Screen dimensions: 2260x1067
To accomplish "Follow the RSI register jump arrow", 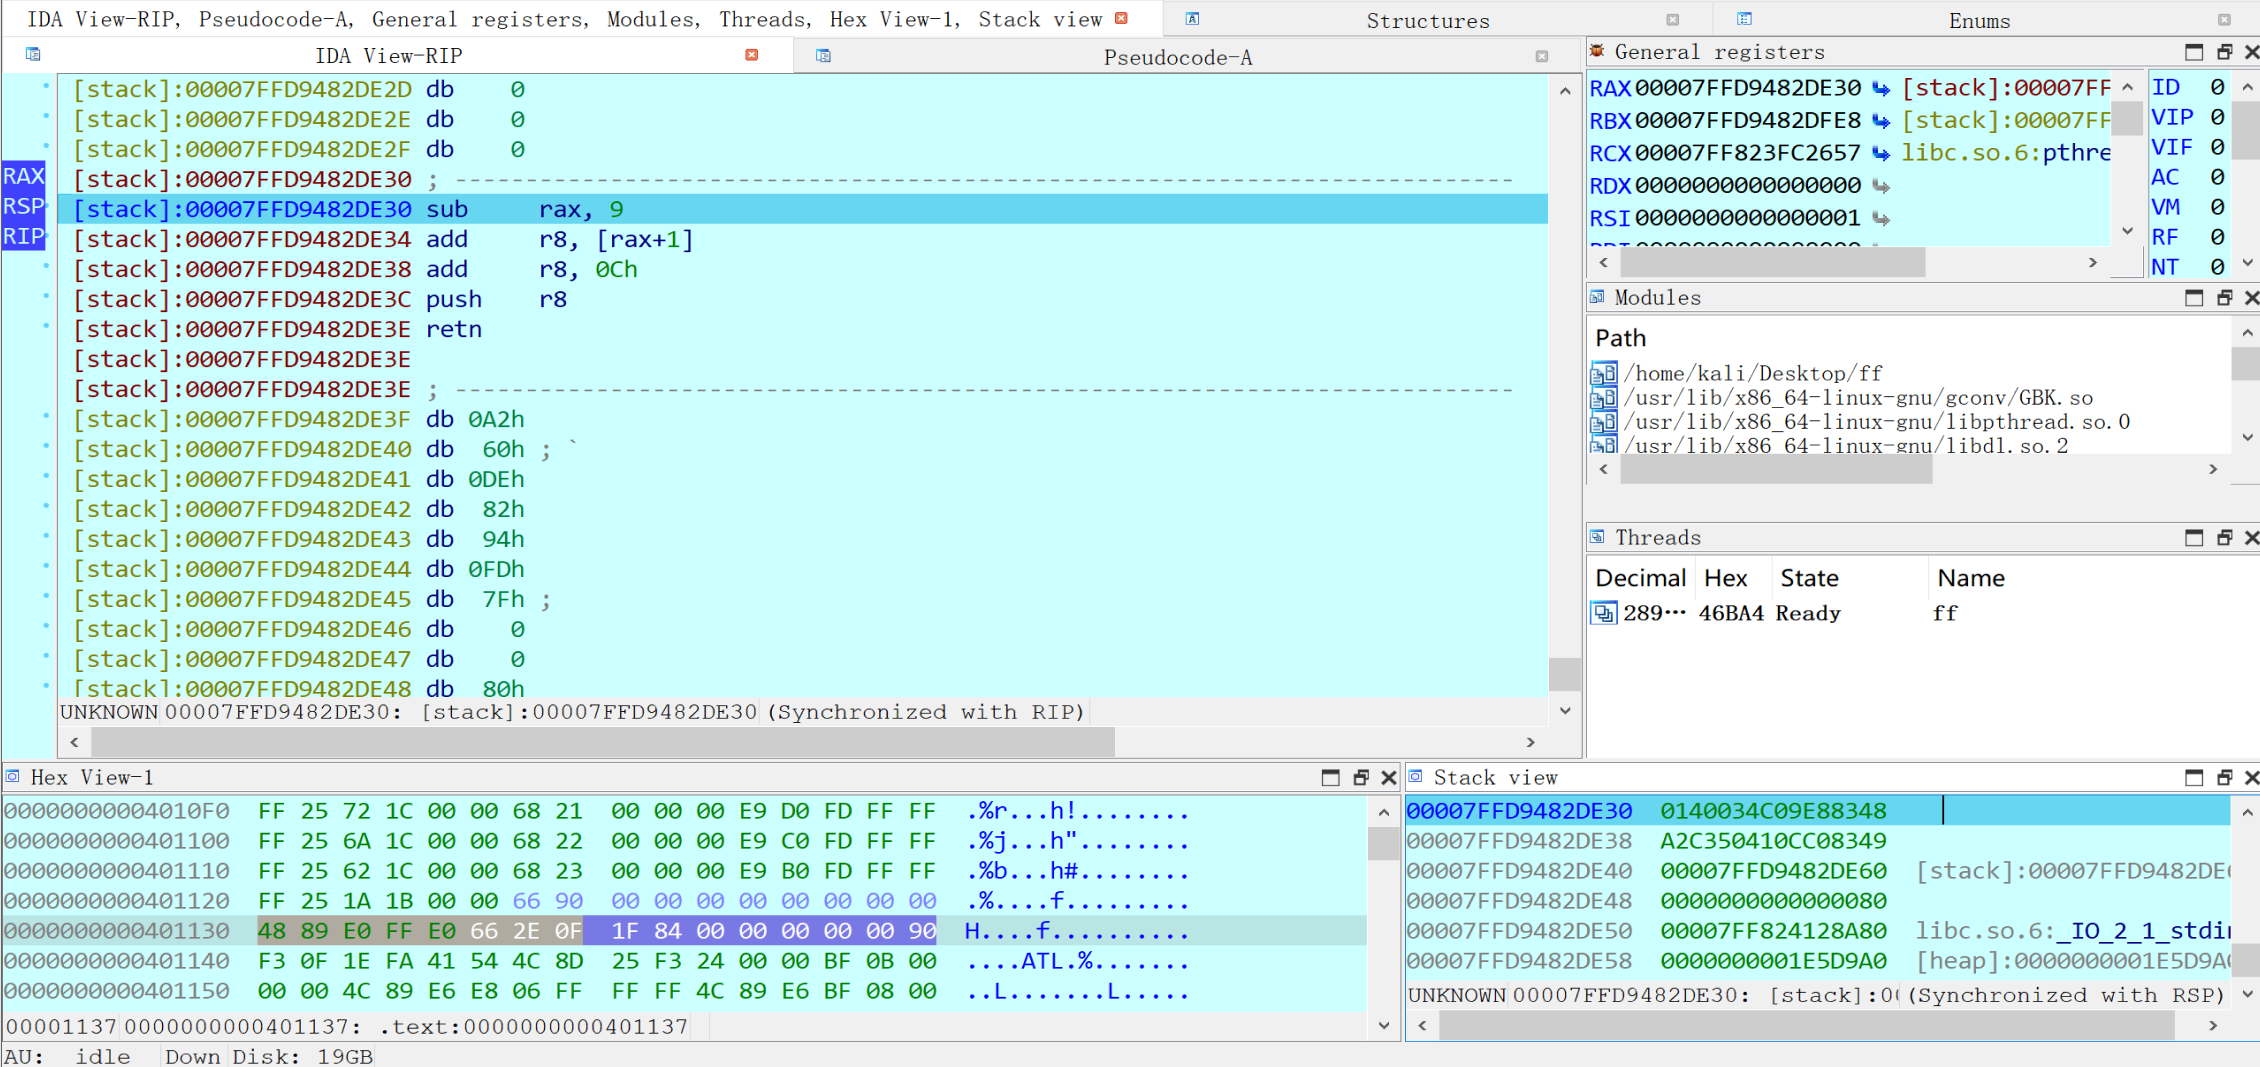I will [1881, 218].
